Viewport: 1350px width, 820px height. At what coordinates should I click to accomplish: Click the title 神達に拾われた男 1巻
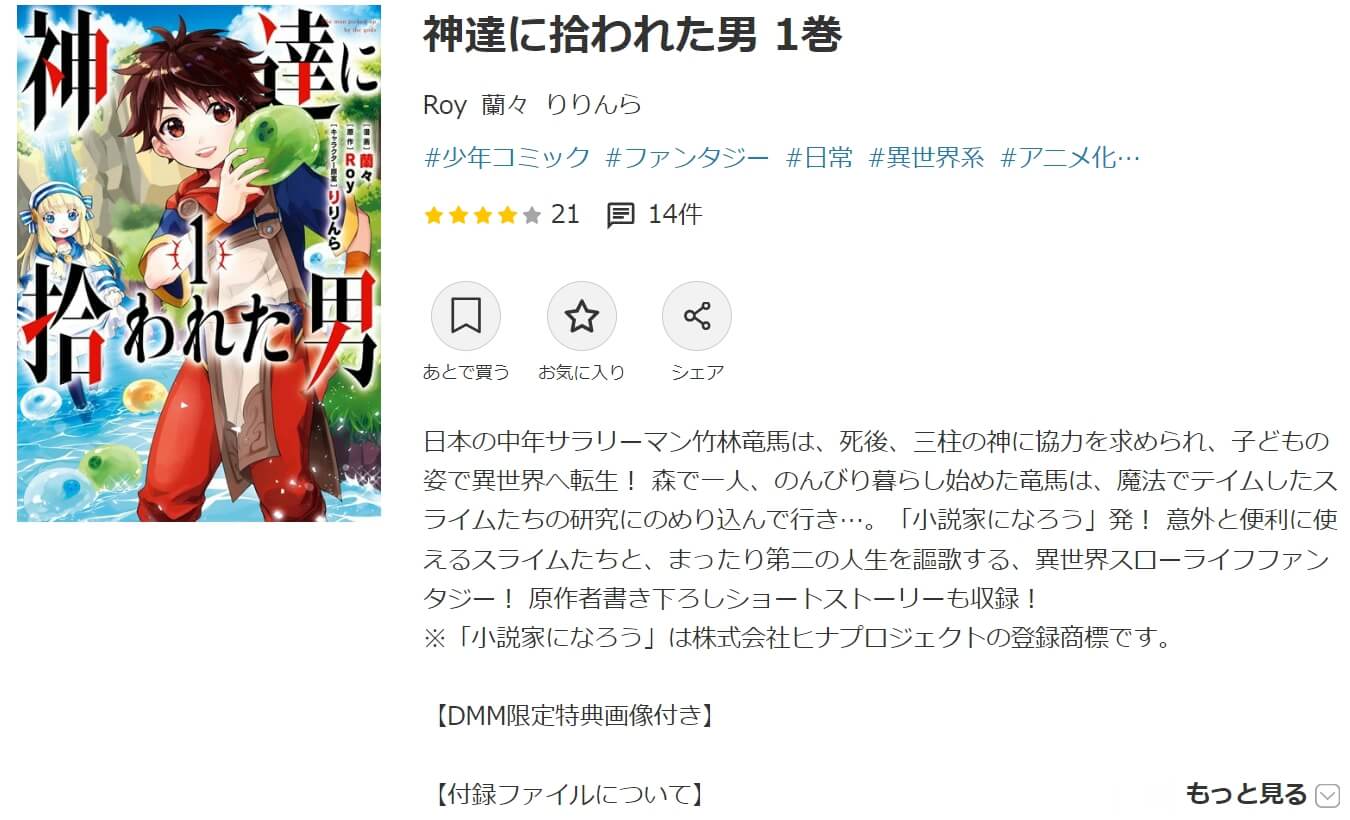pos(633,35)
